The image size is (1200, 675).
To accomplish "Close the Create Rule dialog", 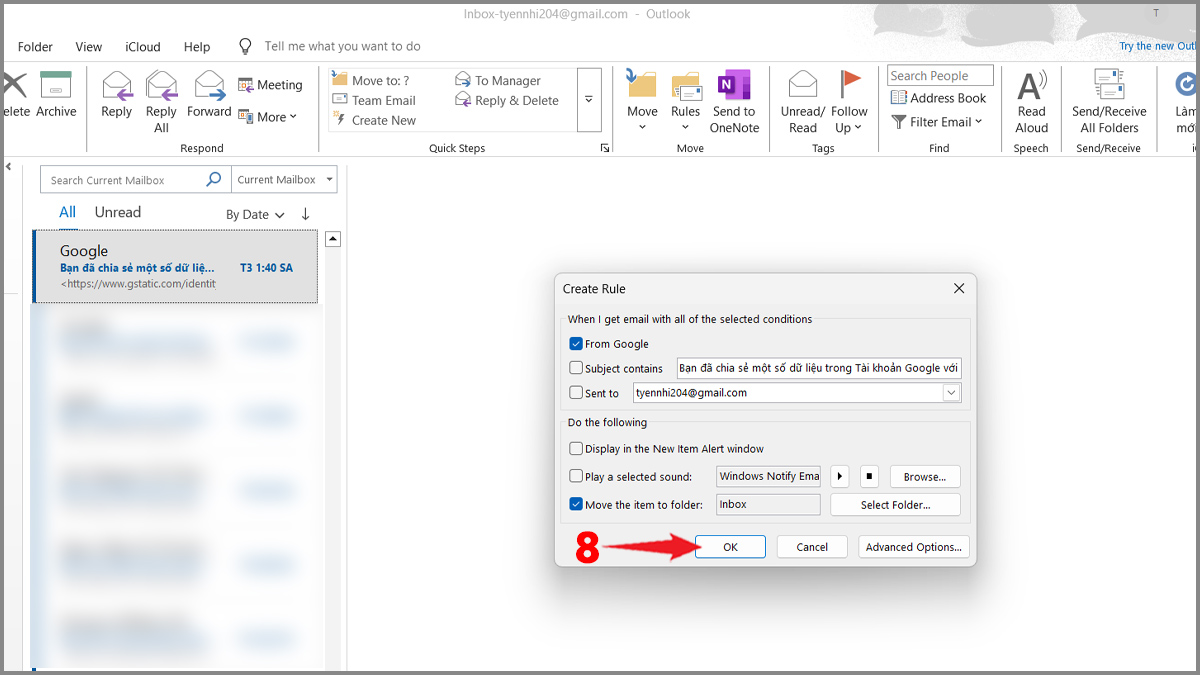I will click(959, 288).
